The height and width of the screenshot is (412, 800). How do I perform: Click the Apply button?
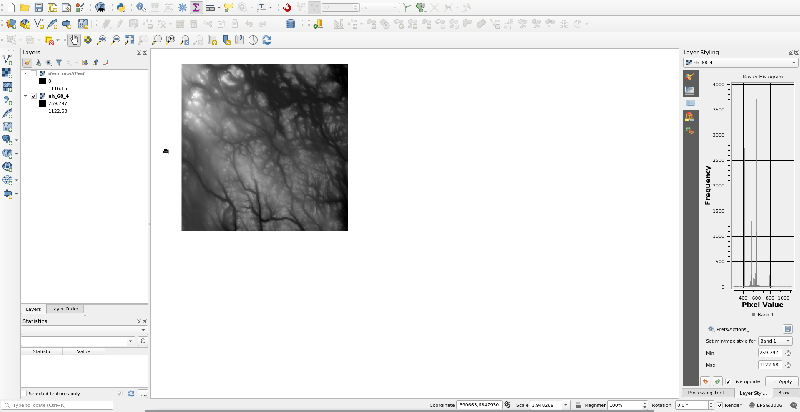point(782,381)
